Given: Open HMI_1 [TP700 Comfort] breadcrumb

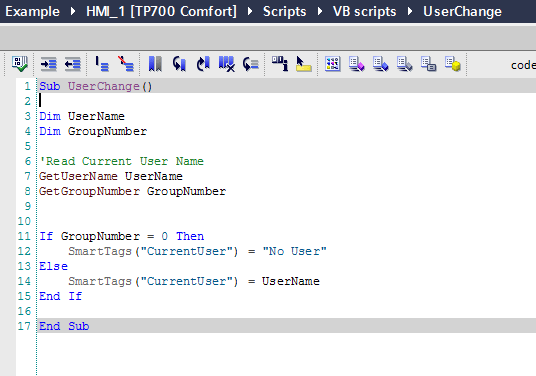Looking at the screenshot, I should coord(161,12).
